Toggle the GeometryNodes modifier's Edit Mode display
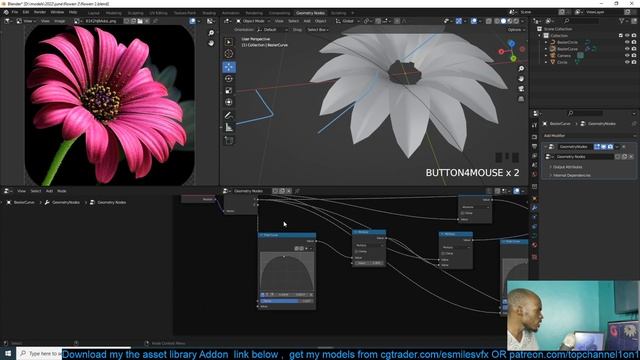 click(597, 147)
